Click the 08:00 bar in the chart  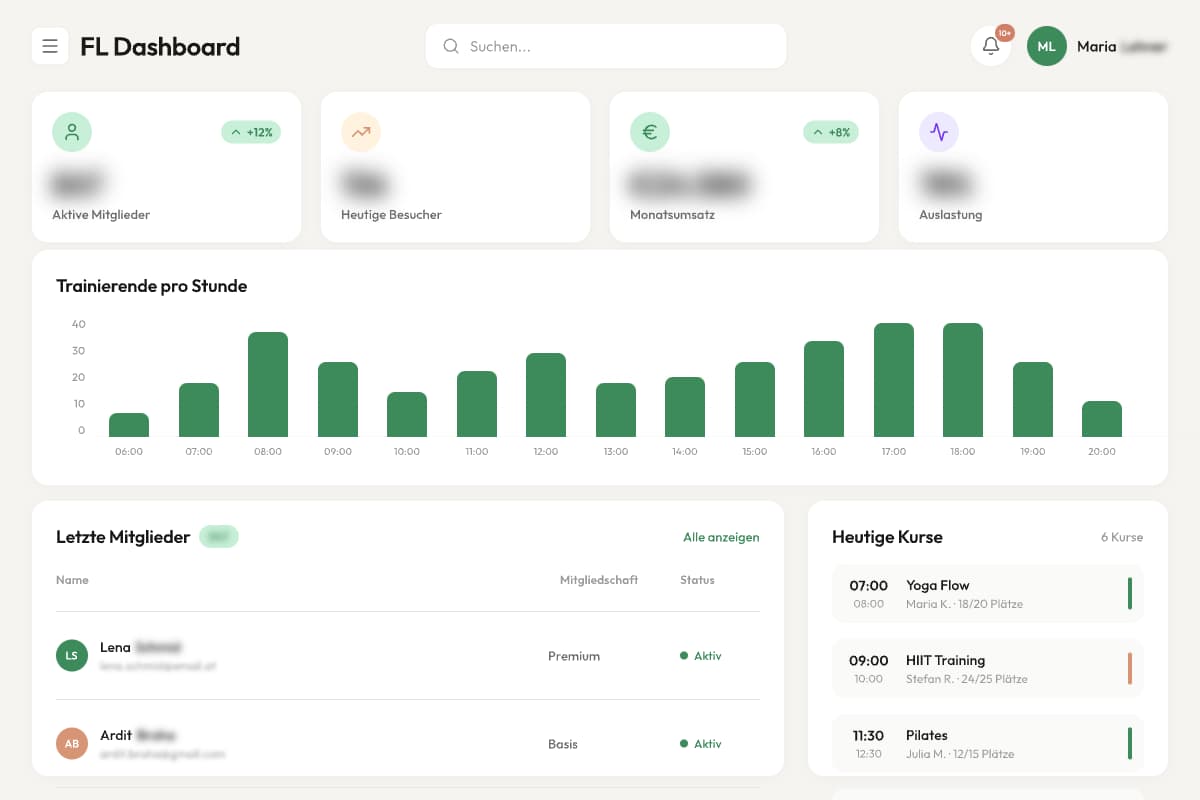[267, 380]
